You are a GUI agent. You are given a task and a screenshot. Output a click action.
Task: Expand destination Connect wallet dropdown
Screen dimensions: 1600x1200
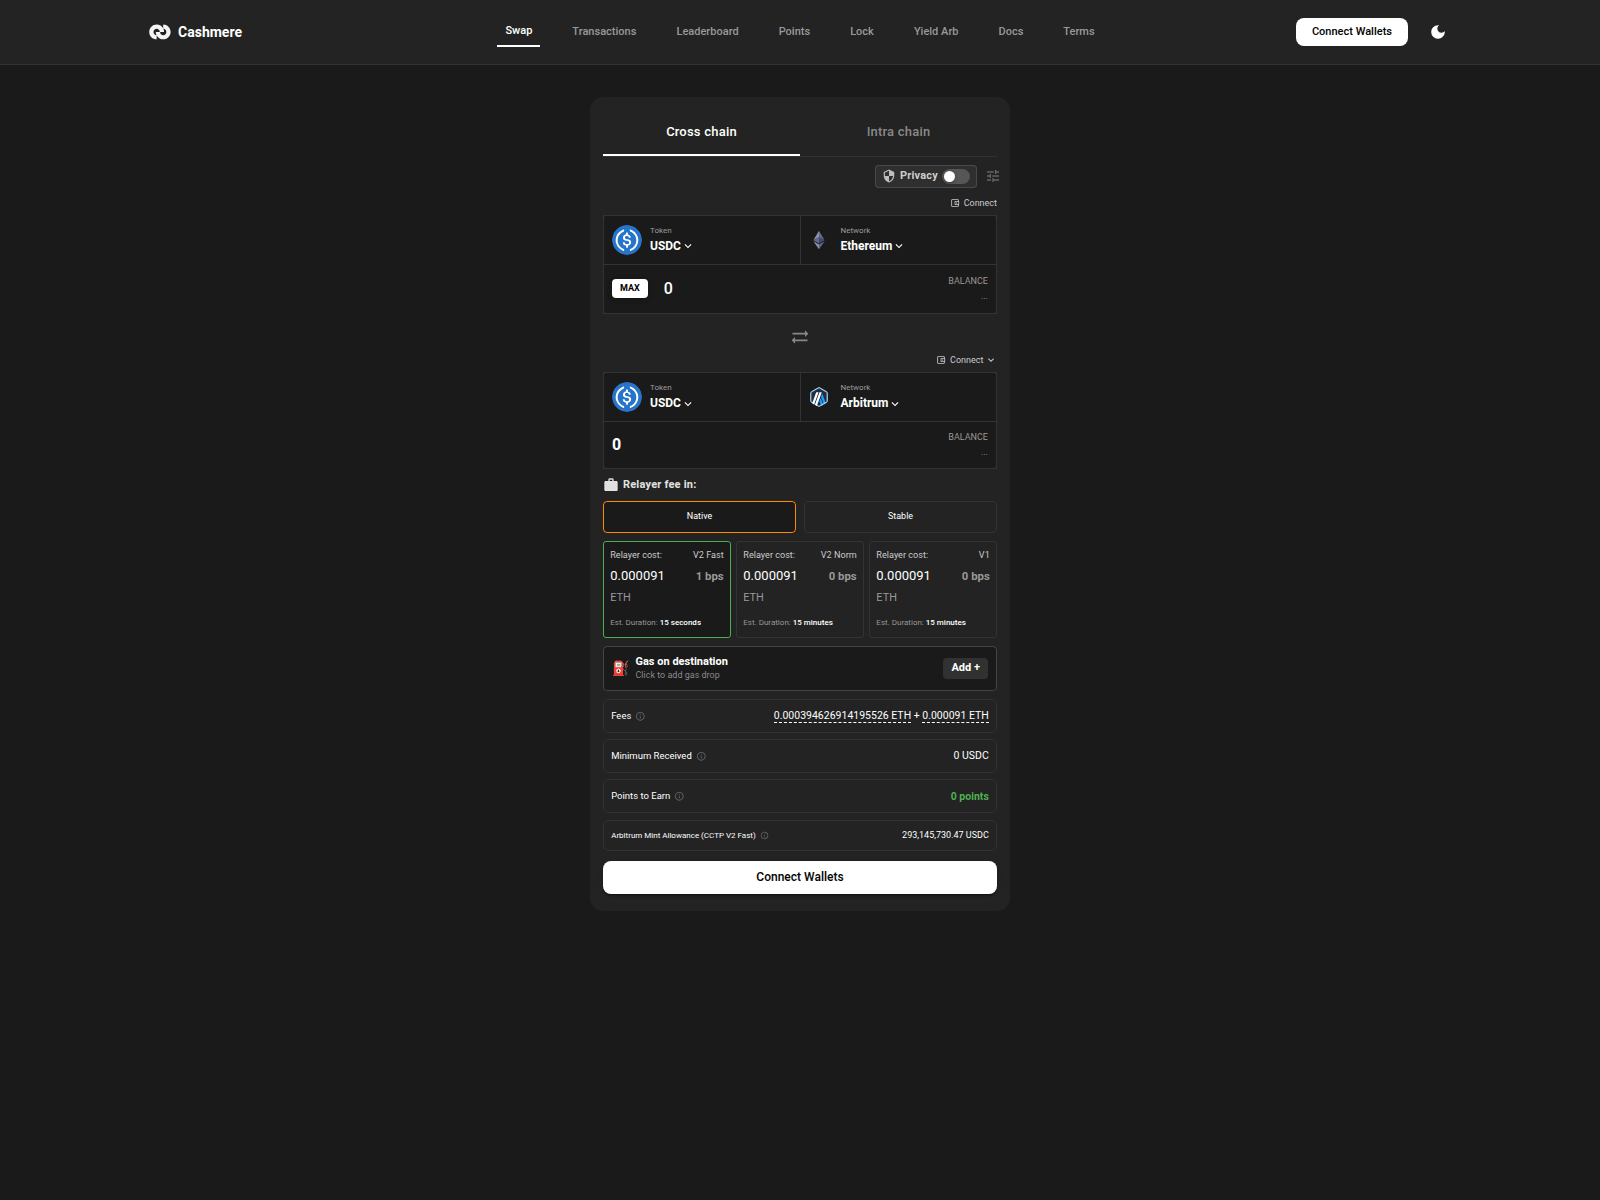(966, 360)
